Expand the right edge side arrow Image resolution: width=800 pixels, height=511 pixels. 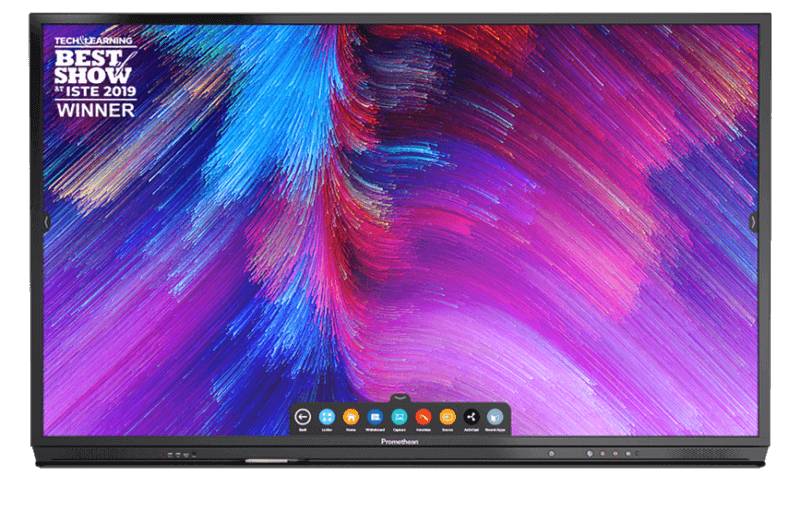(x=754, y=222)
